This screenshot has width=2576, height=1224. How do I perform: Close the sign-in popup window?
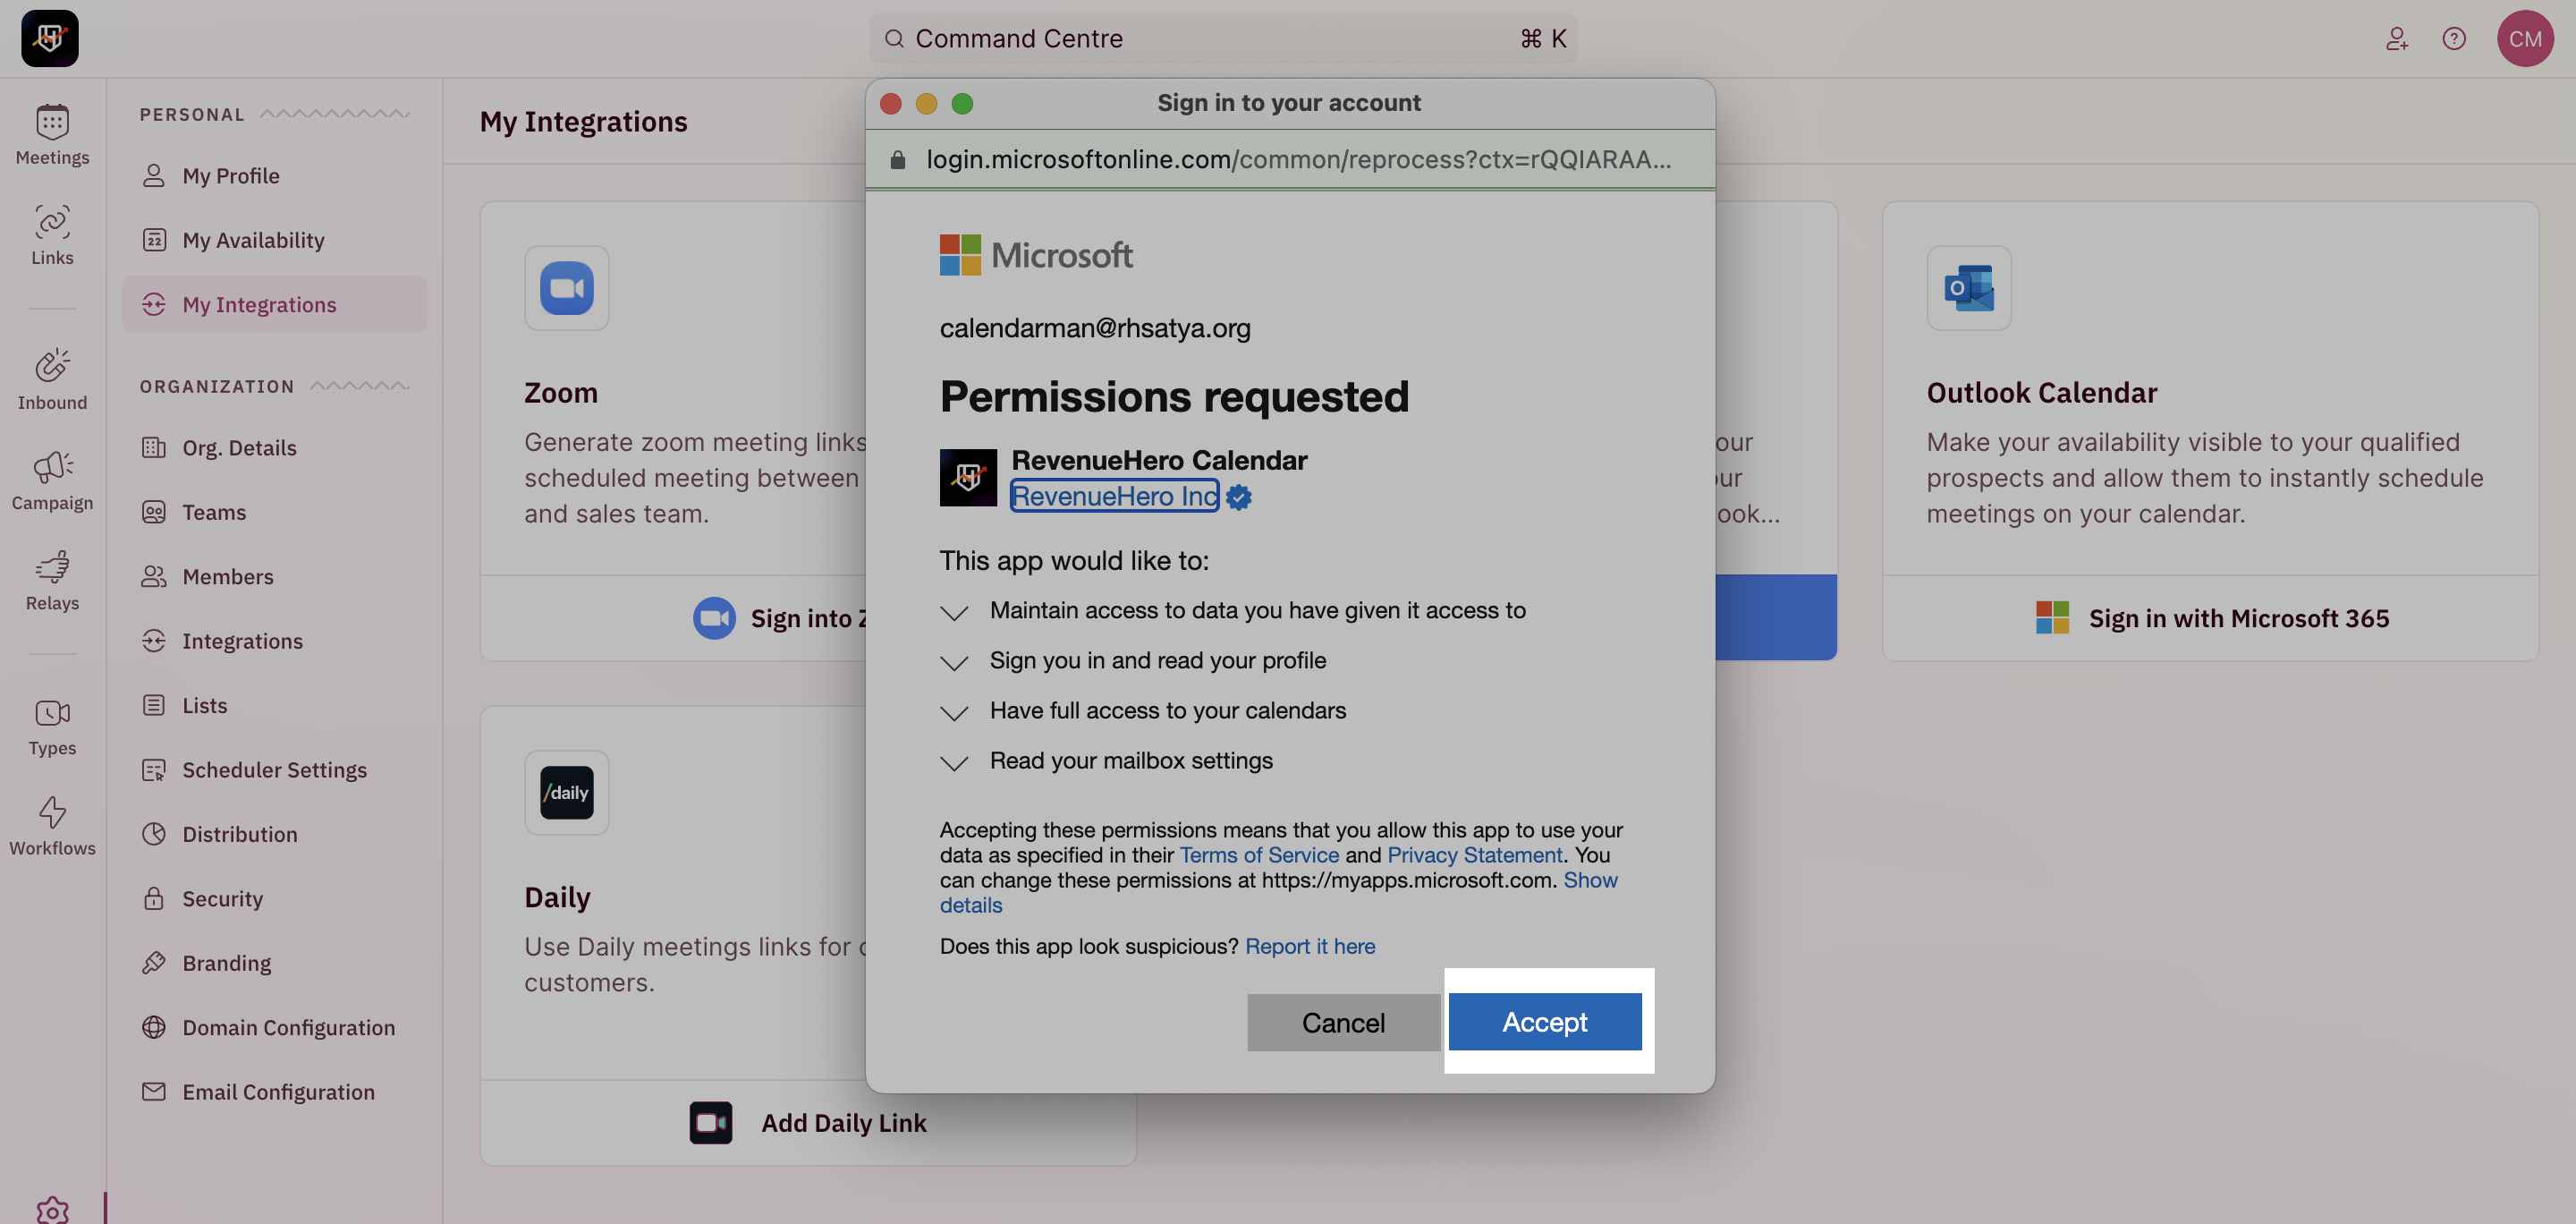(890, 103)
